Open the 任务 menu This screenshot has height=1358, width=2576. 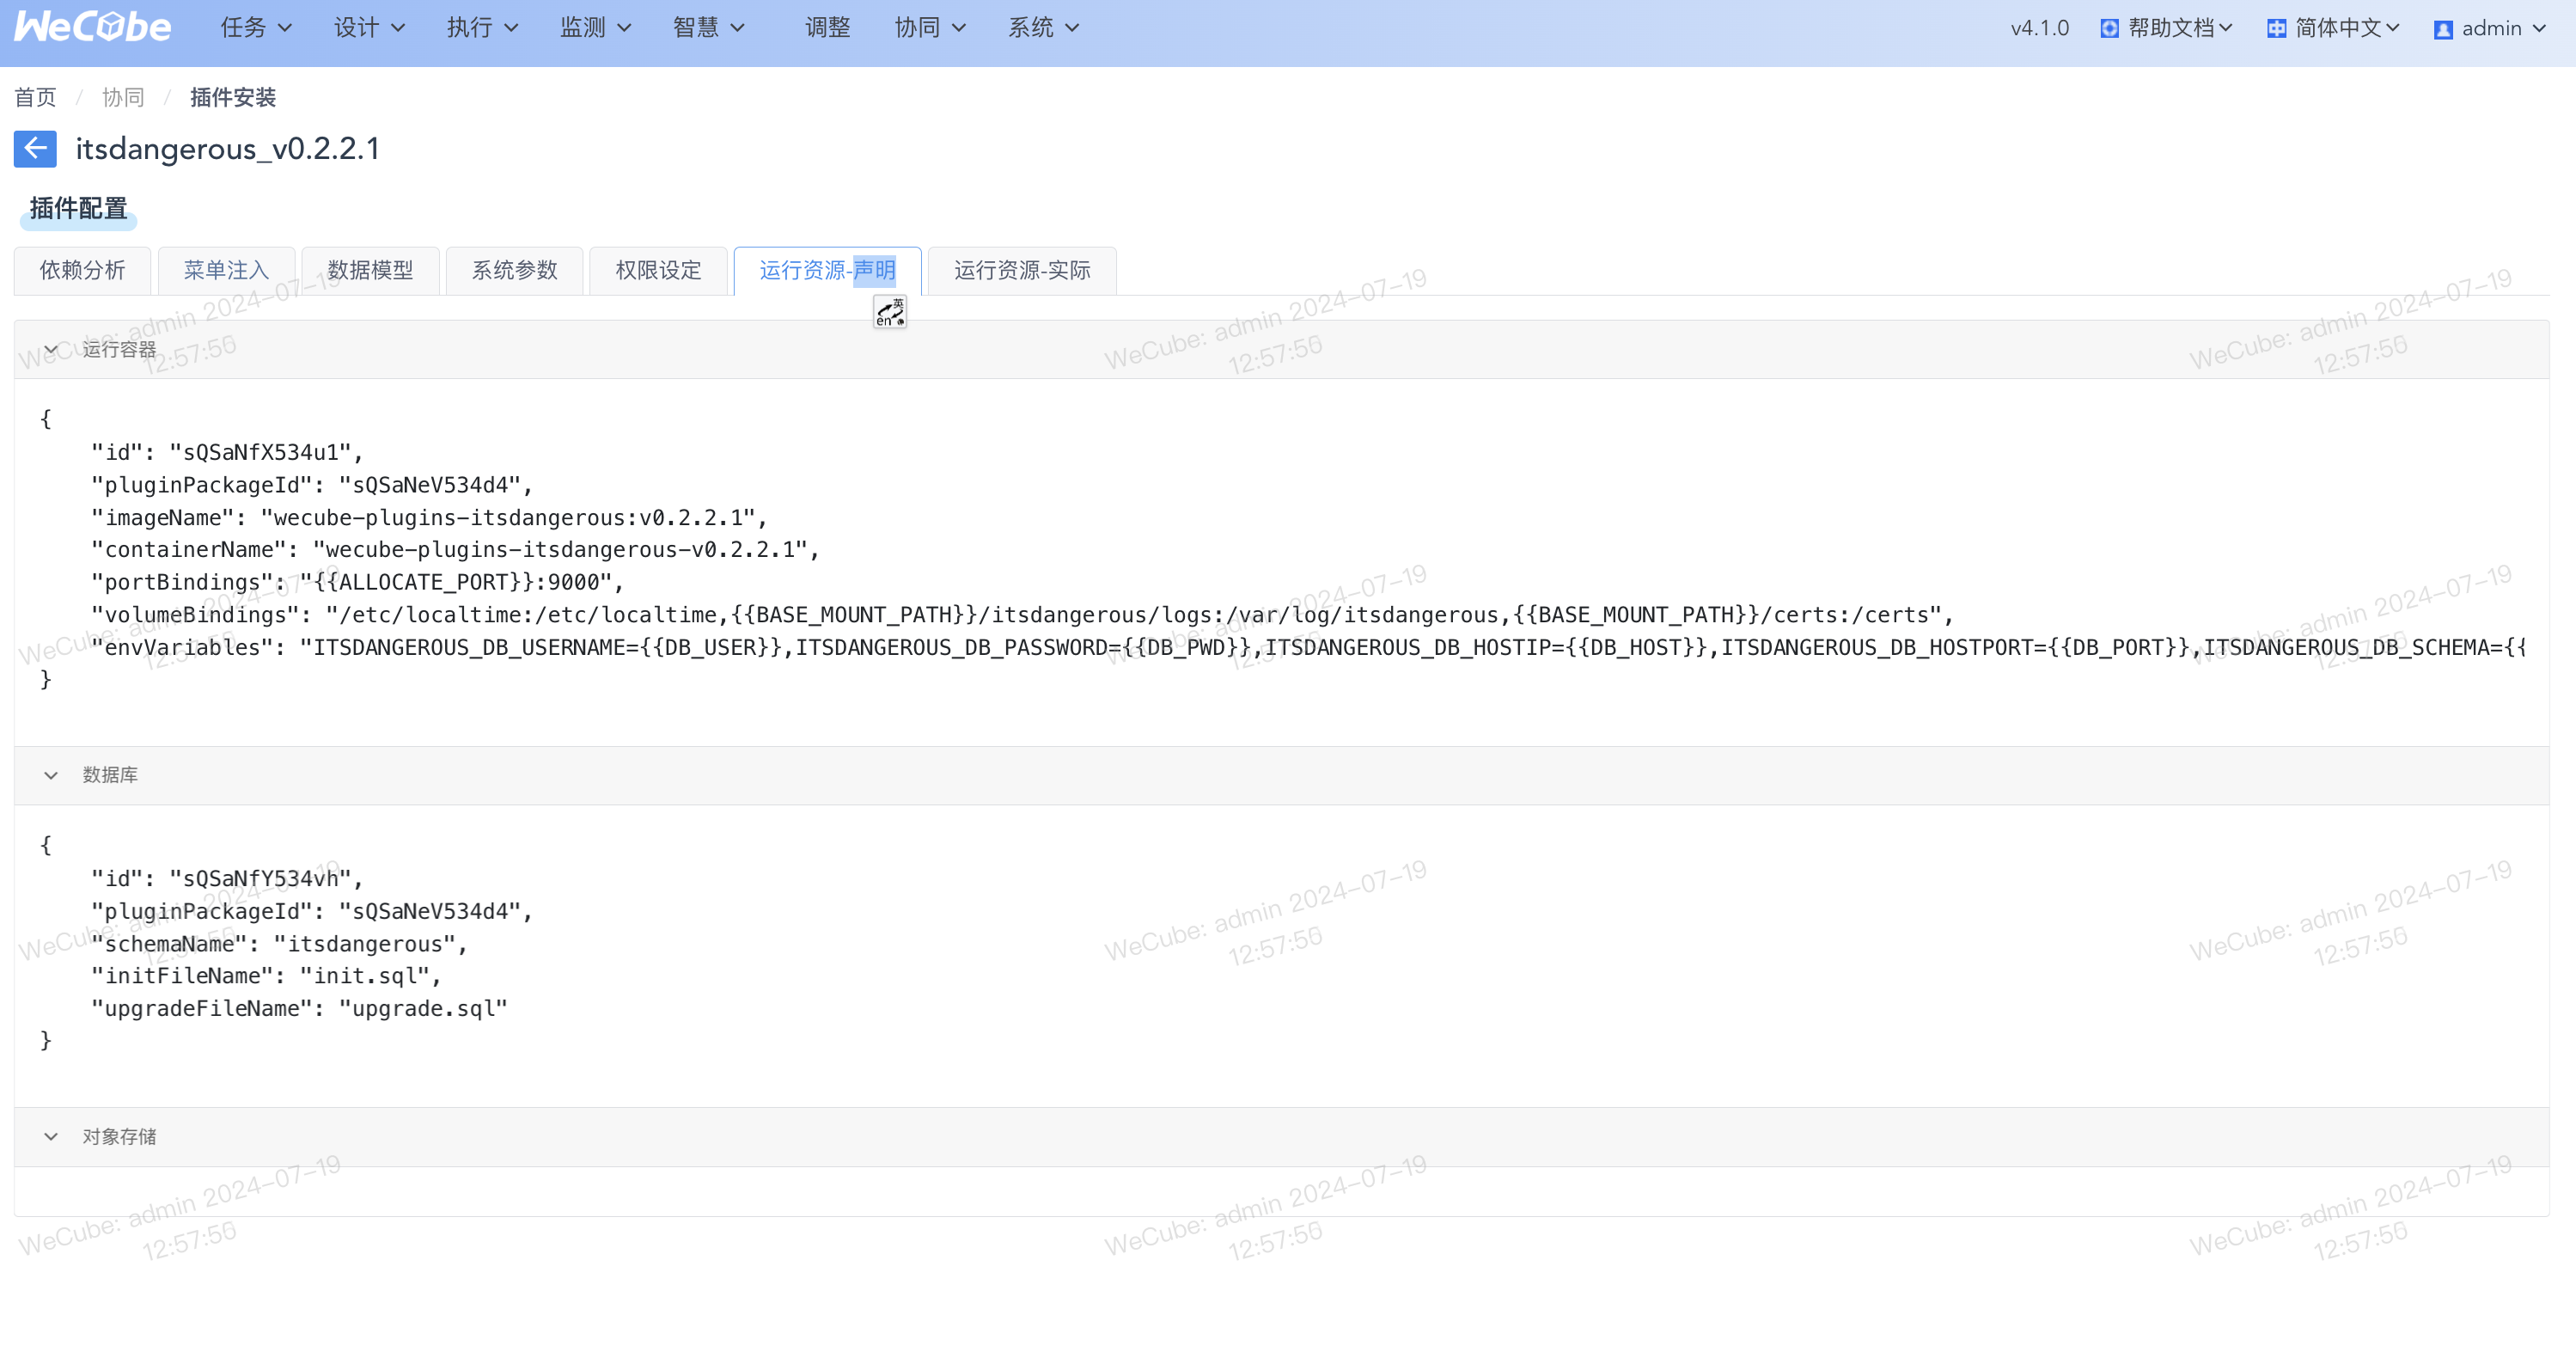point(256,28)
